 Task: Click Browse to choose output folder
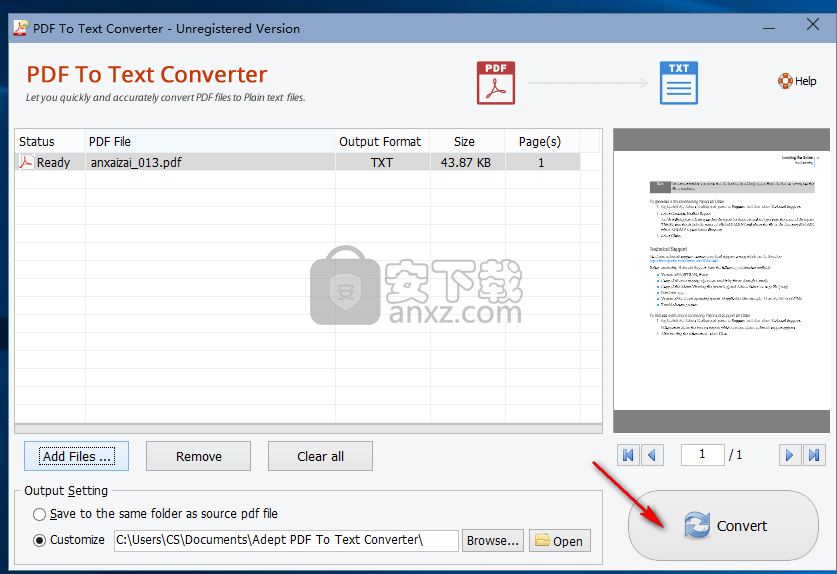click(493, 540)
